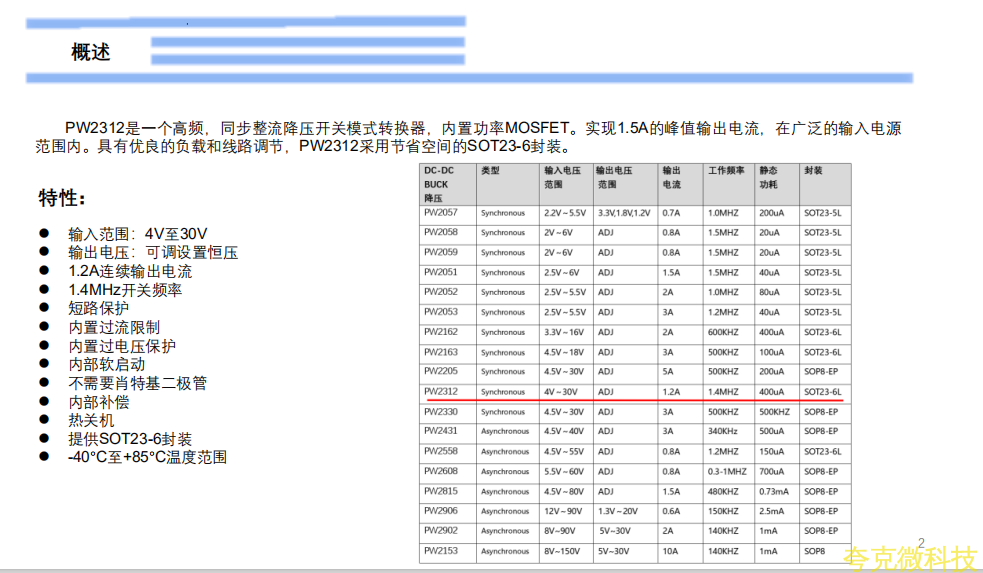Viewport: 983px width, 573px height.
Task: Click the PW2057 table row label
Action: [x=440, y=213]
